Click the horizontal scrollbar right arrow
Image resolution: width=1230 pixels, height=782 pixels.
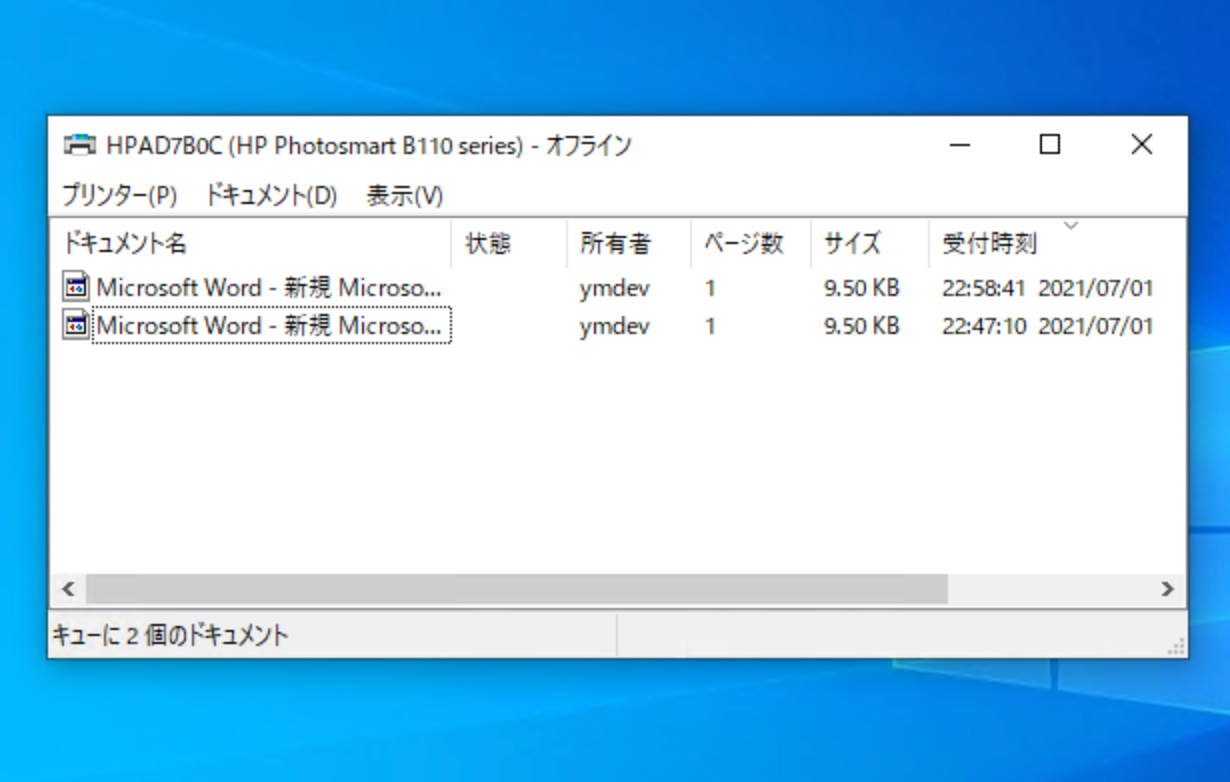pyautogui.click(x=1168, y=589)
